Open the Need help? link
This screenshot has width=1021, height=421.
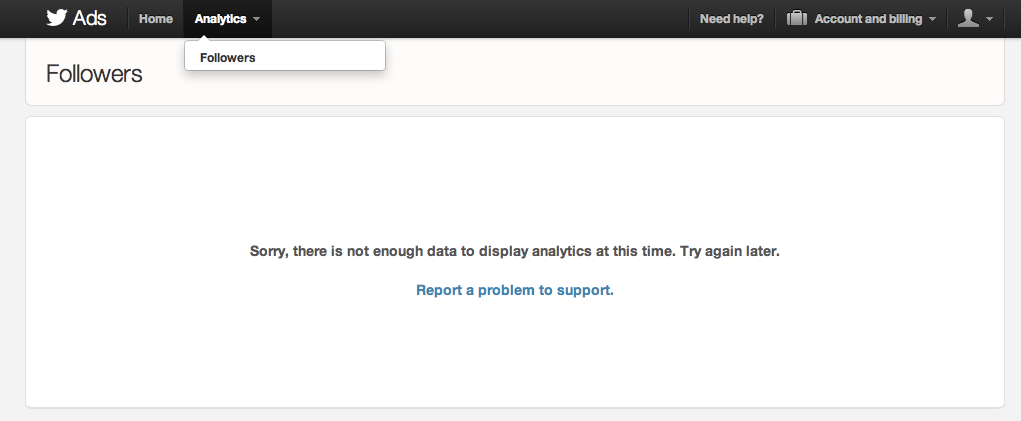(x=731, y=19)
